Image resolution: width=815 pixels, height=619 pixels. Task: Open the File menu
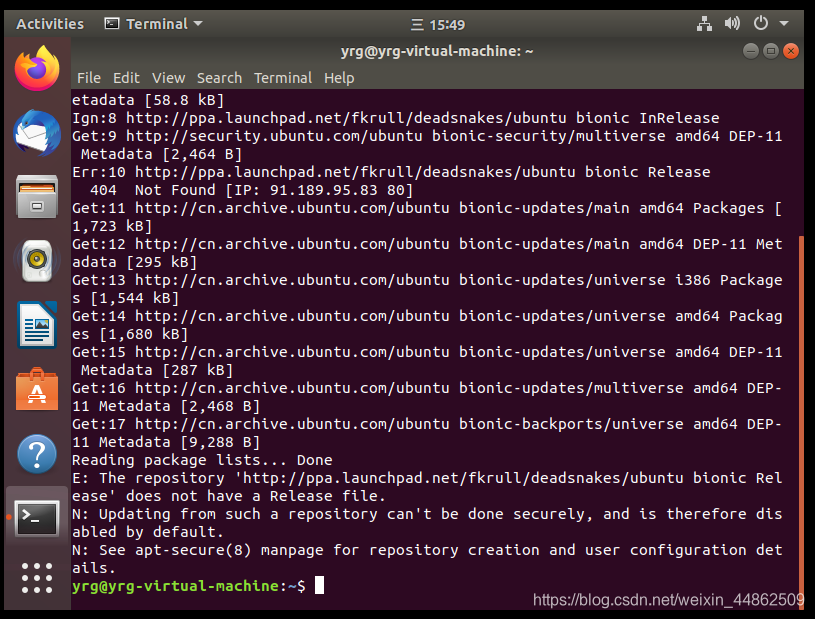(x=89, y=78)
